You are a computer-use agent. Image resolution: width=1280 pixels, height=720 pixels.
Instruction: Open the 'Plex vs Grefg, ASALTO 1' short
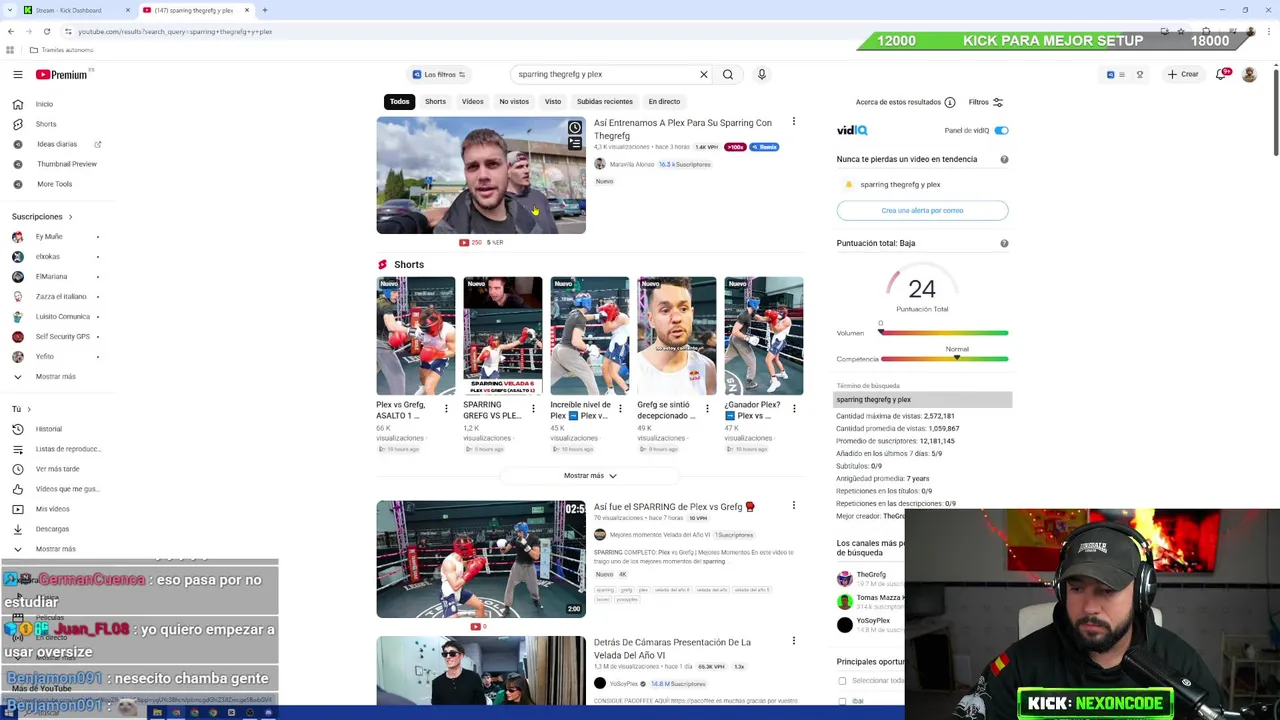(415, 336)
